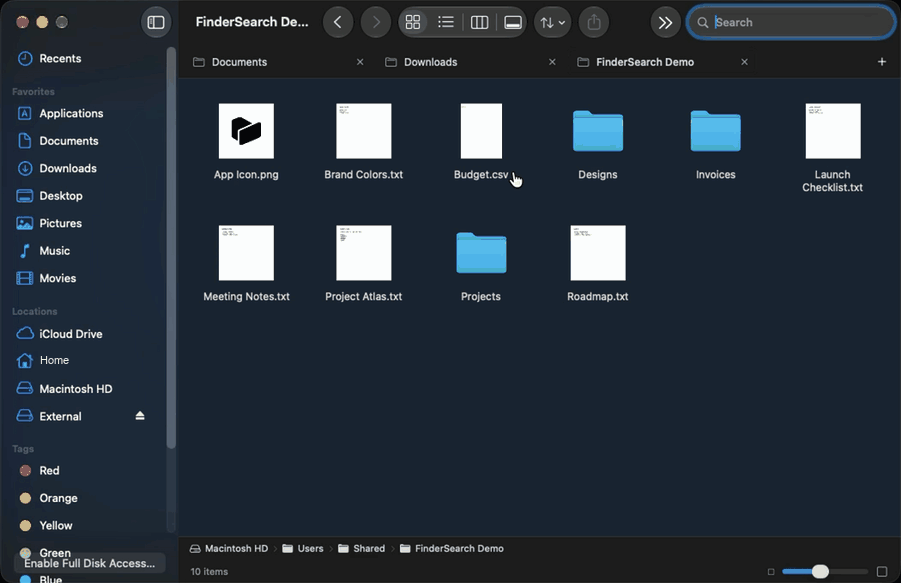Click FinderSearch Demo in the path bar
Viewport: 901px width, 583px height.
[452, 549]
